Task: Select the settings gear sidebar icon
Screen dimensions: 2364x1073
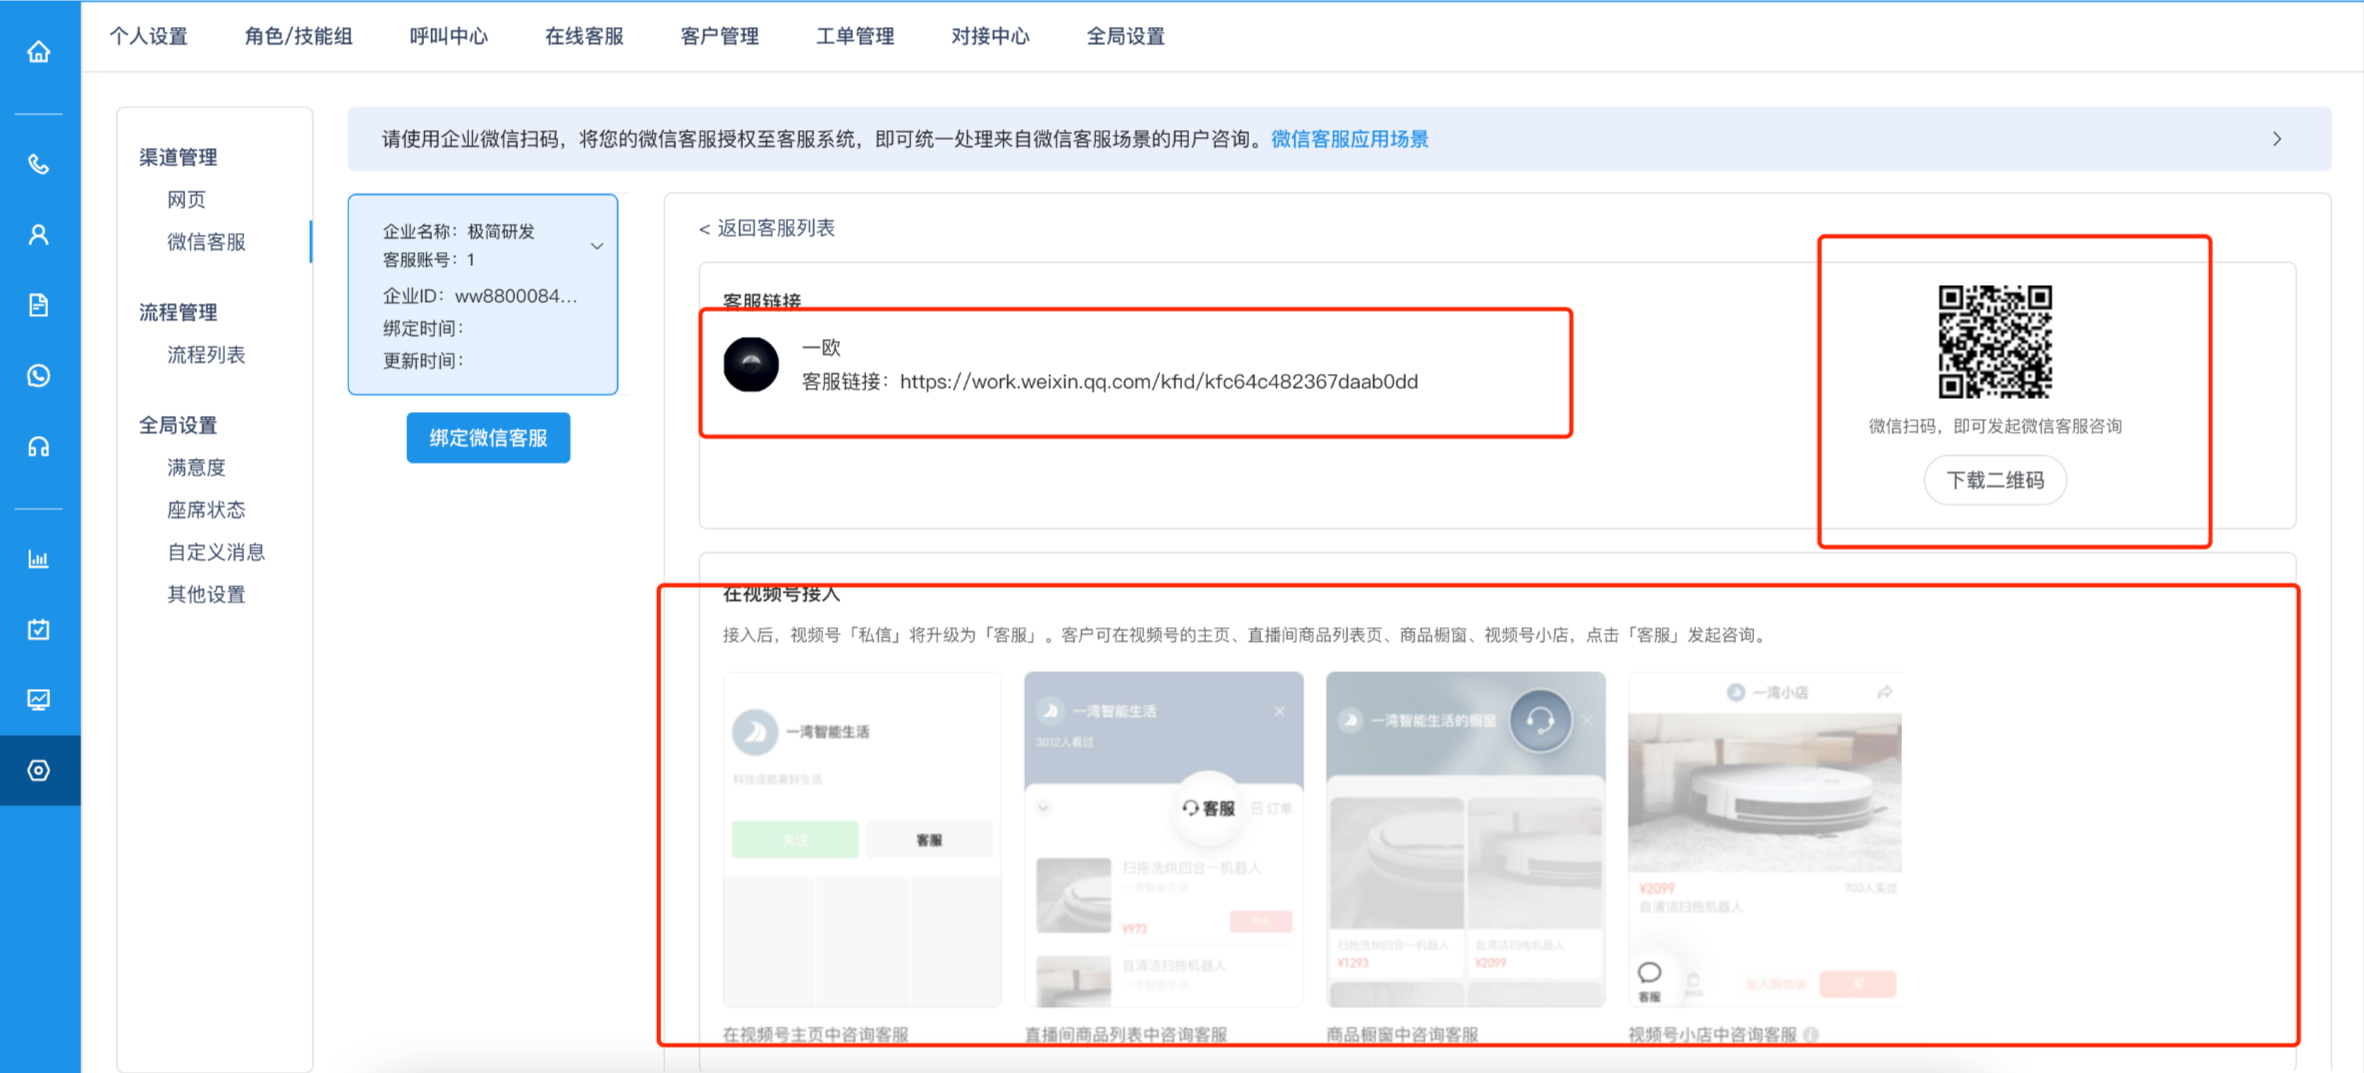Action: (x=39, y=770)
